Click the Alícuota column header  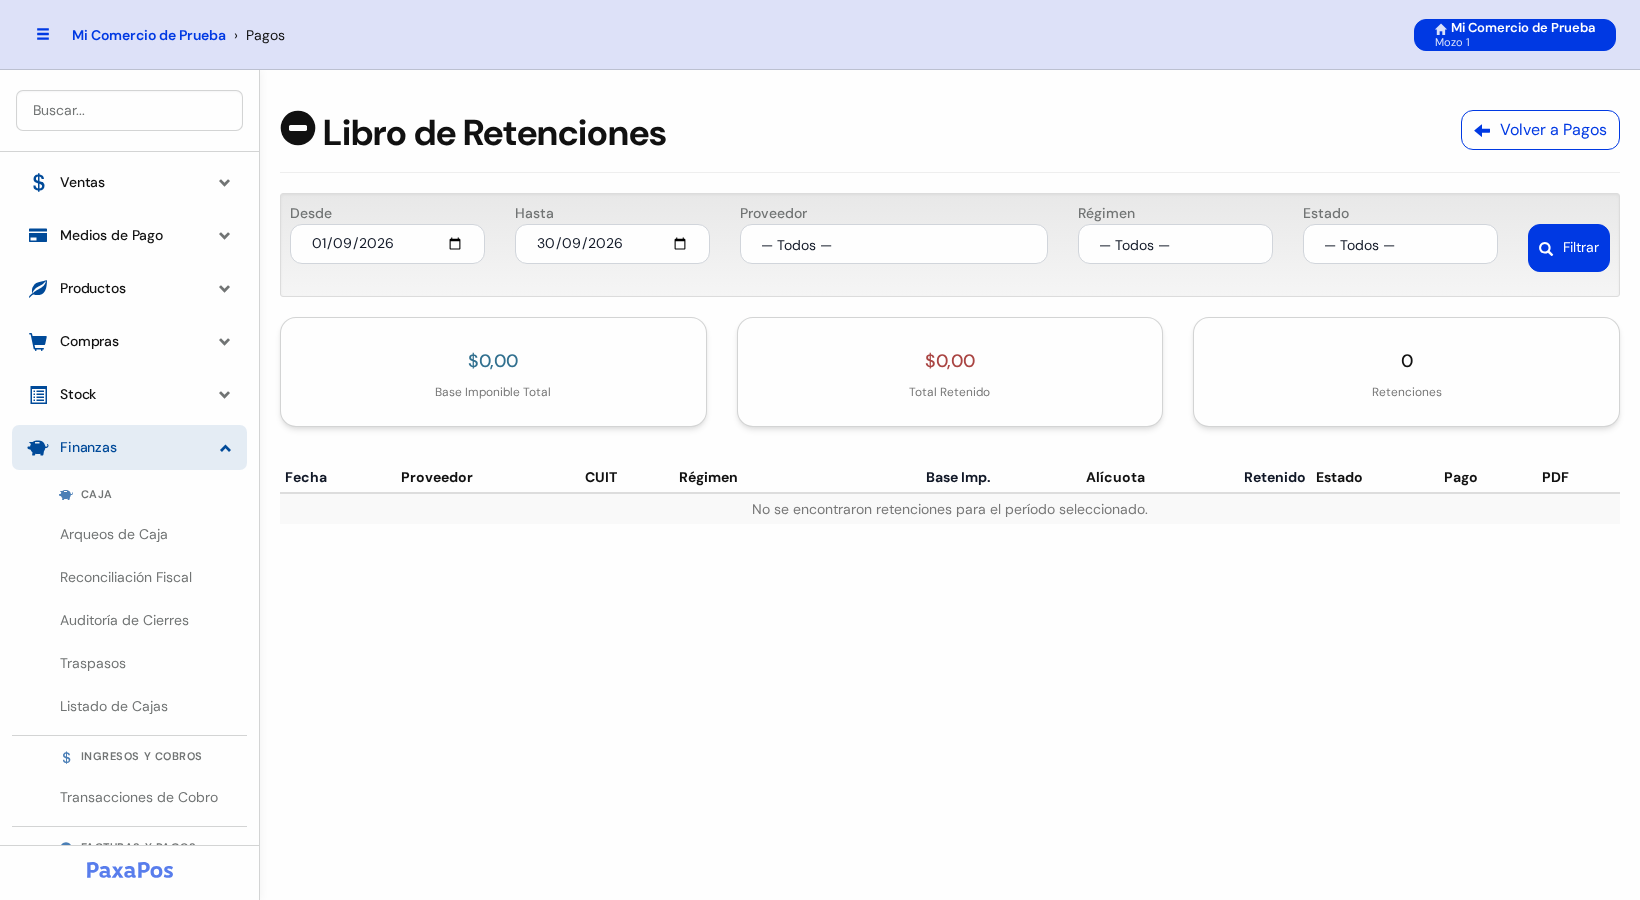(1115, 477)
